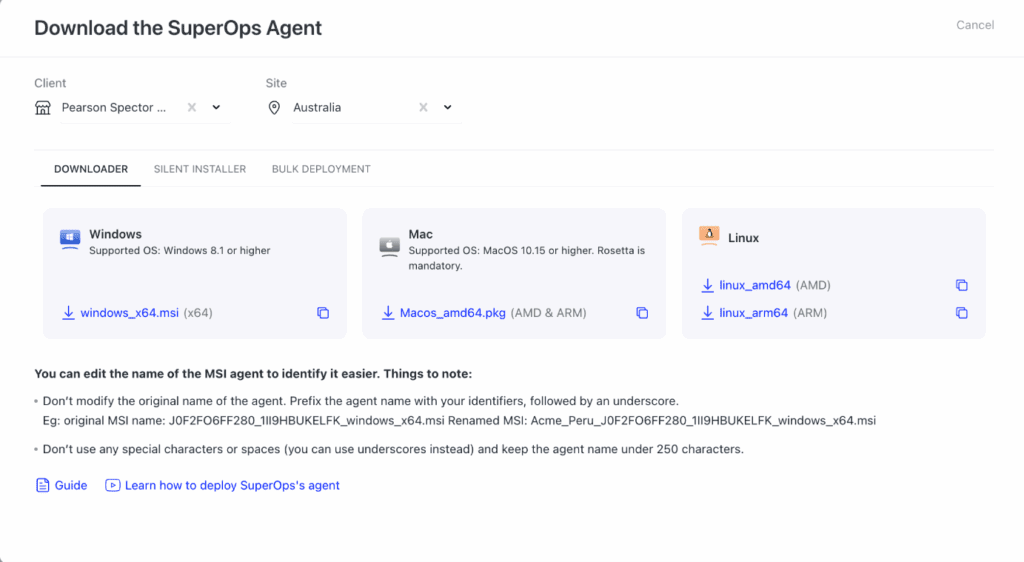1024x562 pixels.
Task: Download the windows_x64.msi installer
Action: tap(128, 313)
